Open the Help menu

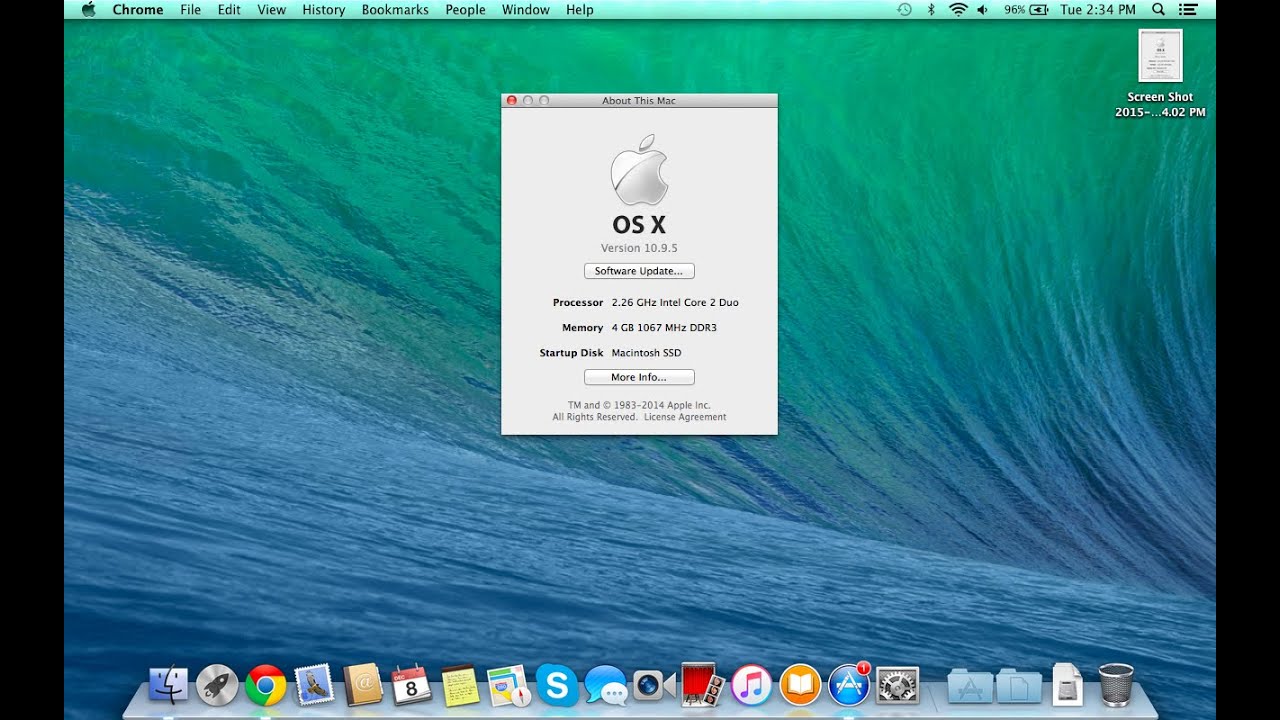579,9
